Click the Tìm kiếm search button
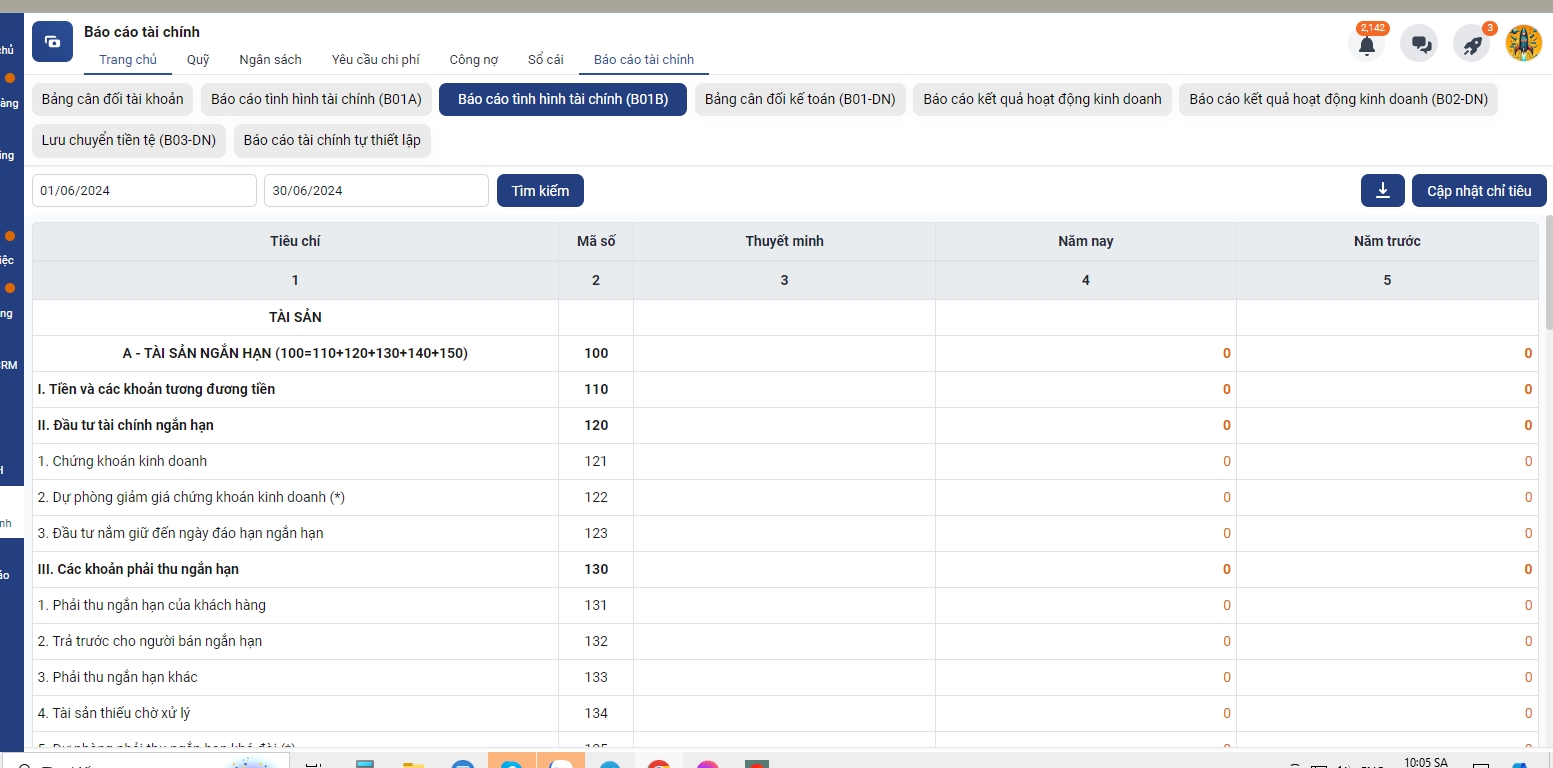The height and width of the screenshot is (768, 1553). [540, 190]
